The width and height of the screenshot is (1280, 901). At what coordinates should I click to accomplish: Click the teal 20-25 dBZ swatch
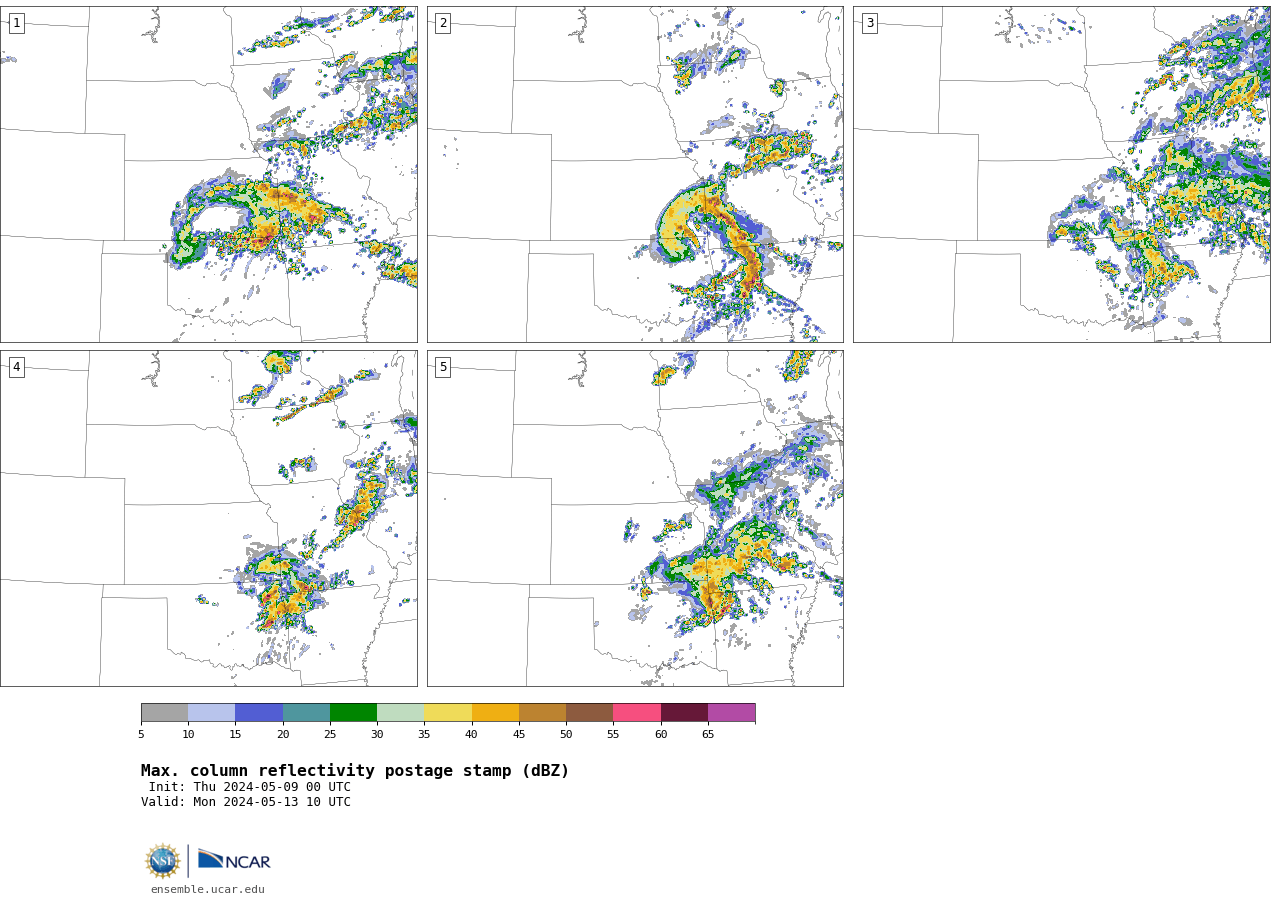coord(306,713)
